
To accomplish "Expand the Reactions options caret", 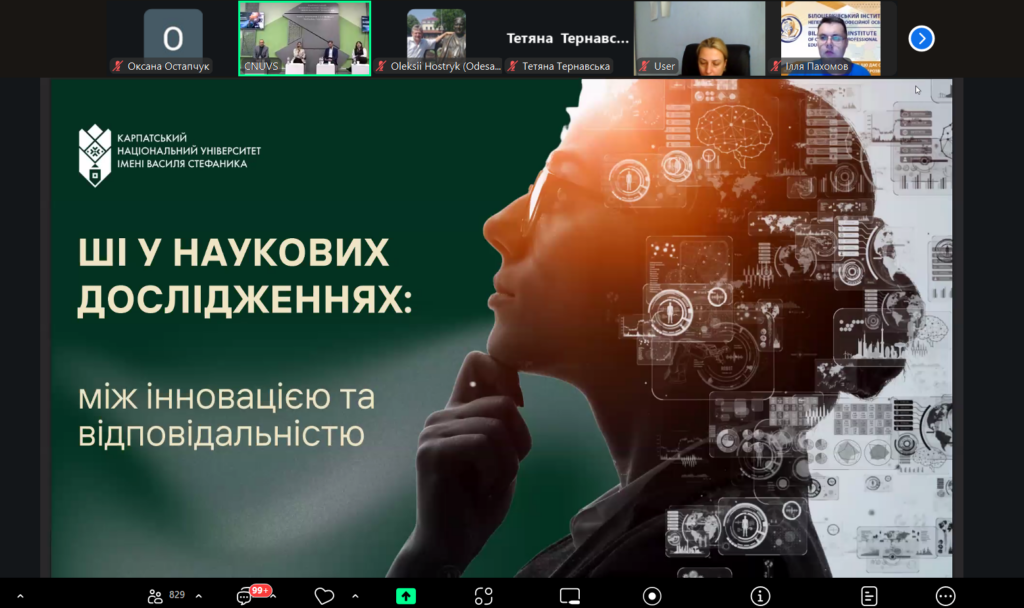I will [x=356, y=596].
